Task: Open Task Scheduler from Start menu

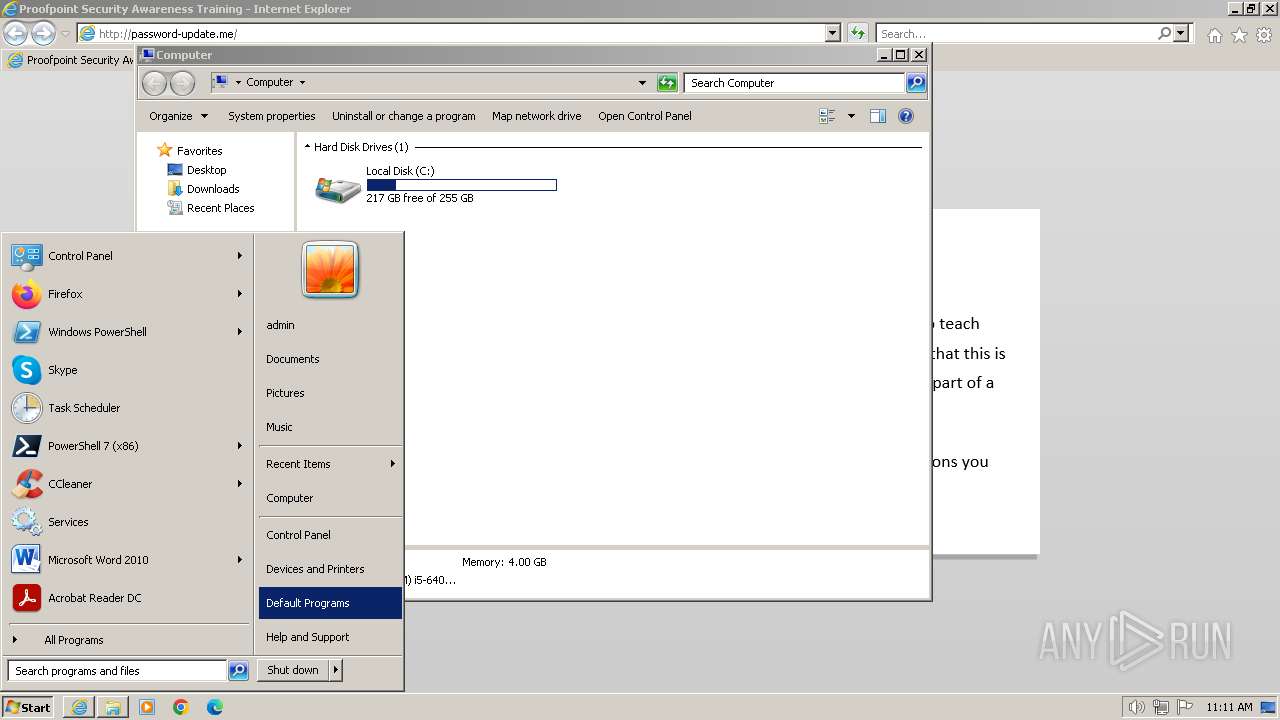Action: point(126,408)
